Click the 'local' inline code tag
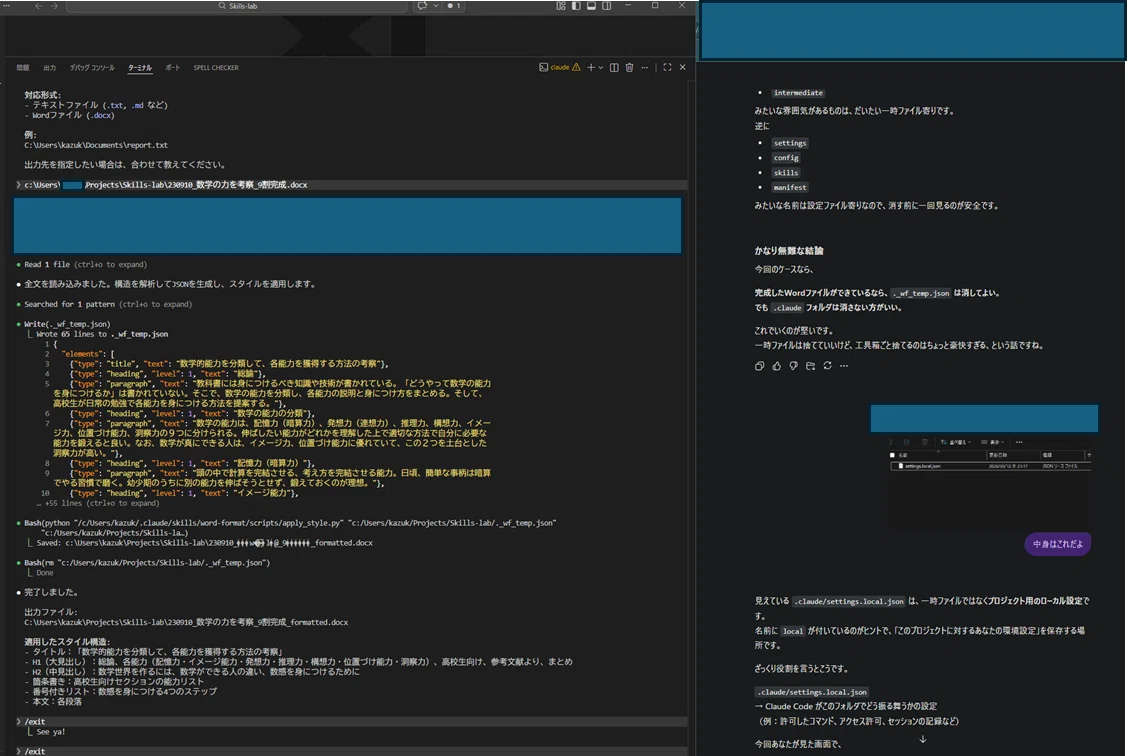This screenshot has height=756, width=1127. point(793,631)
